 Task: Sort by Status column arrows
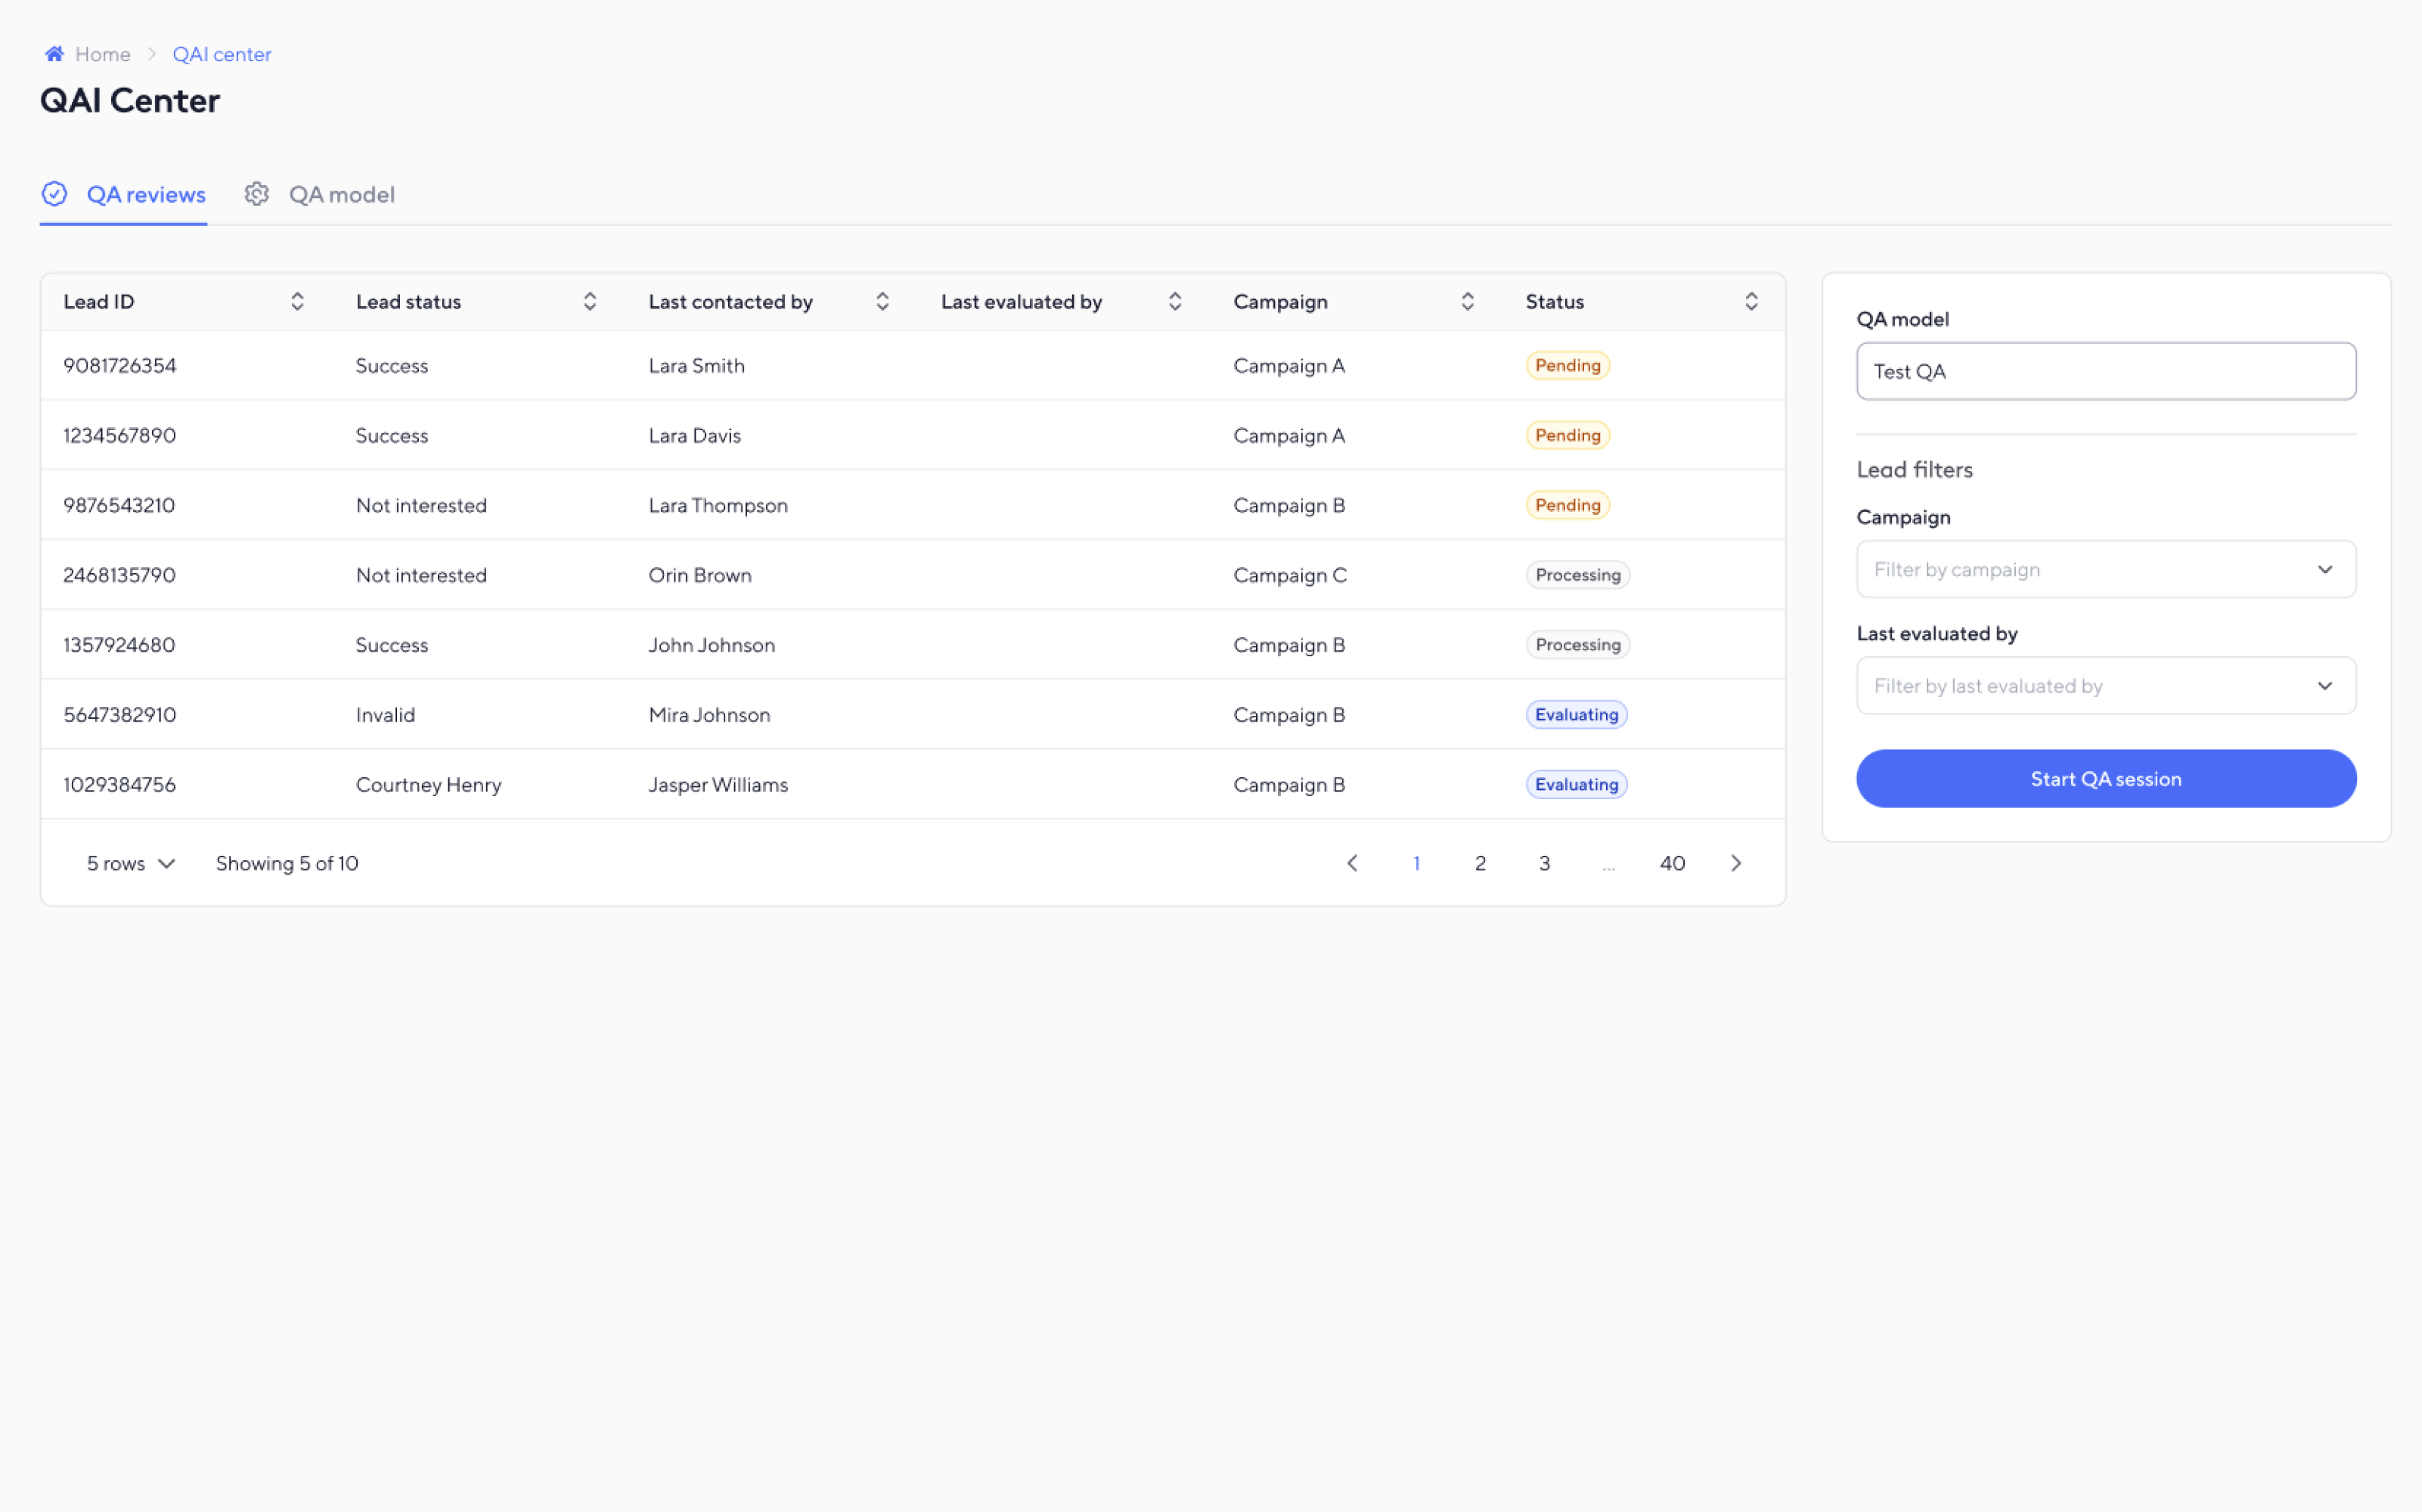tap(1751, 302)
